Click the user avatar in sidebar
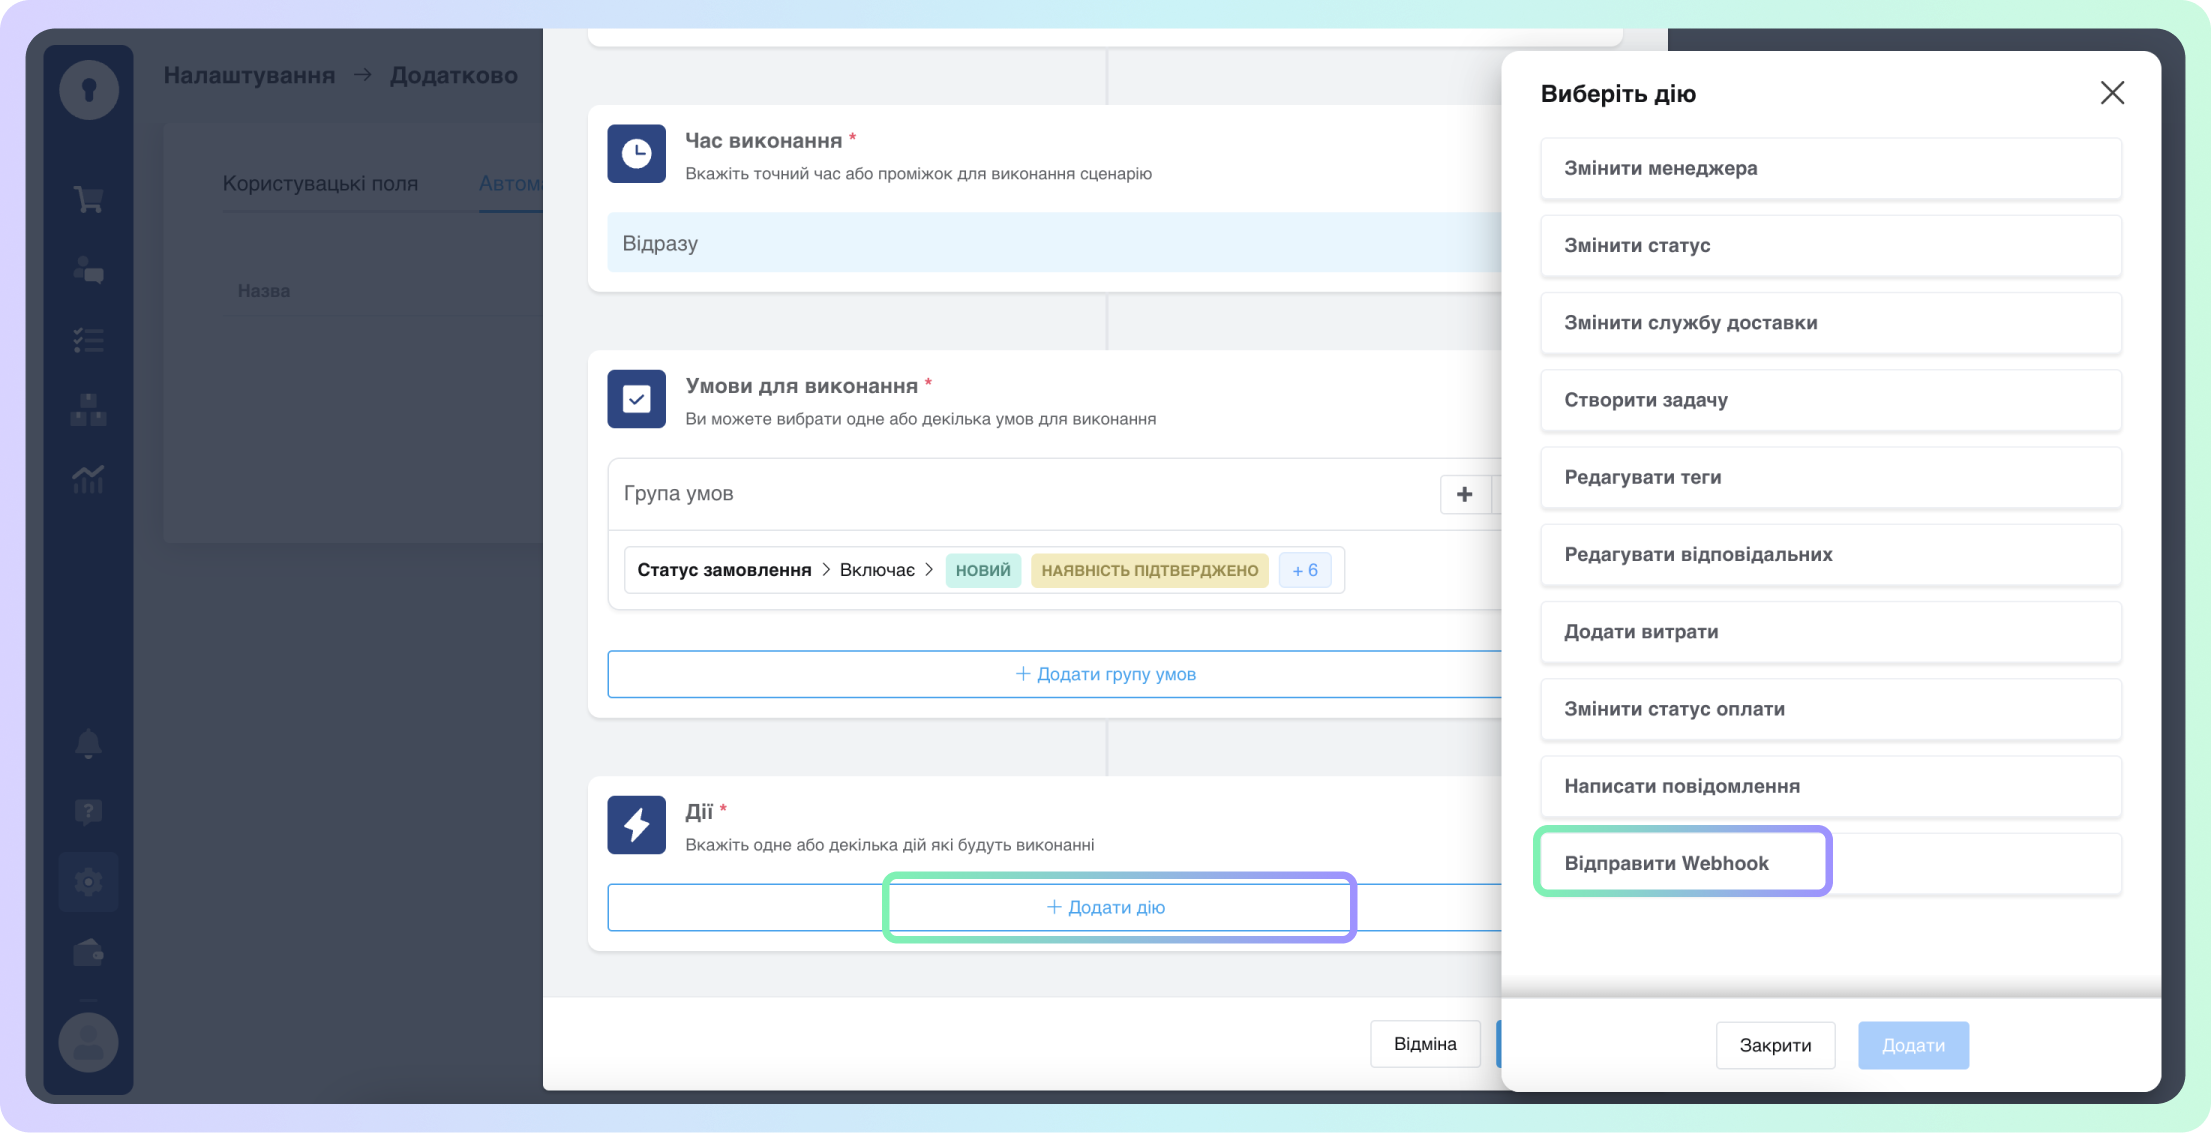 [x=88, y=1042]
